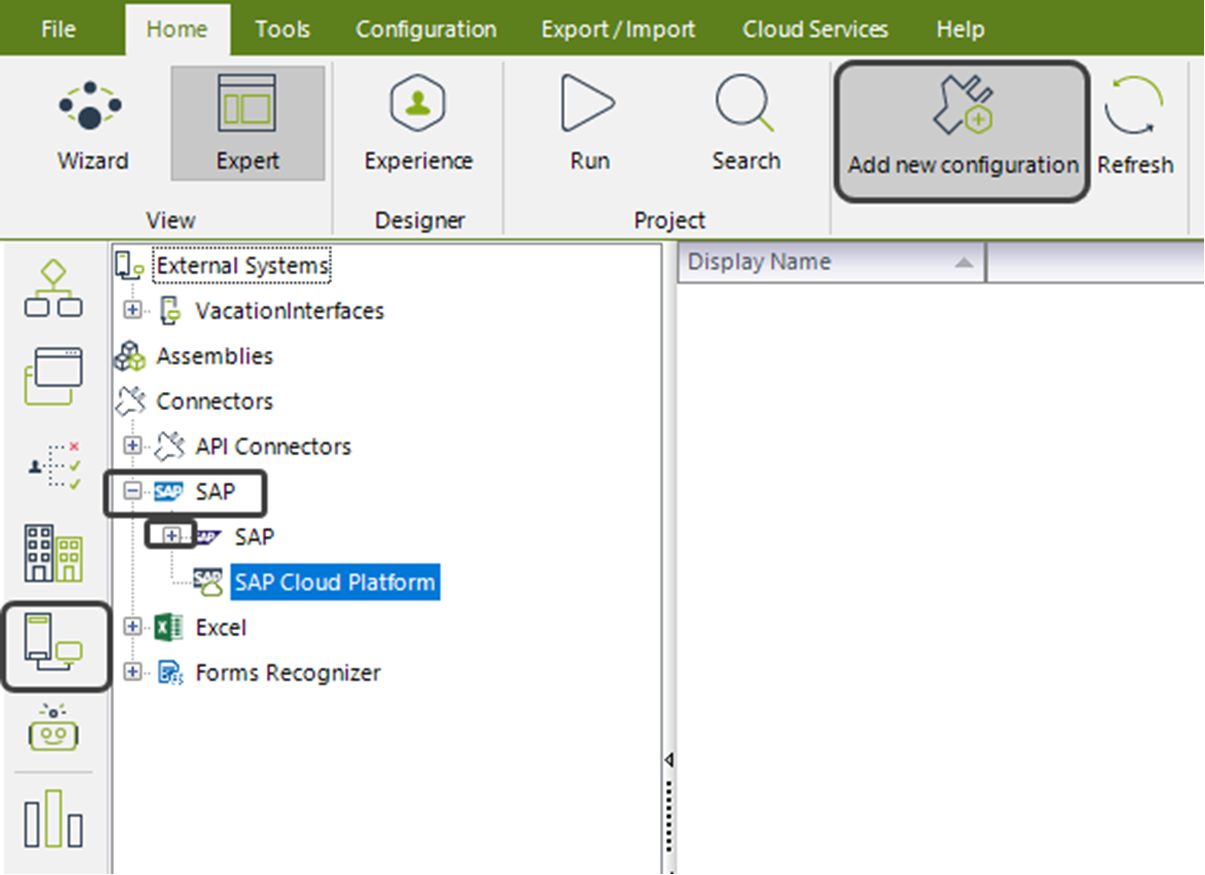Open the Export / Import tab
Image resolution: width=1205 pixels, height=875 pixels.
617,29
